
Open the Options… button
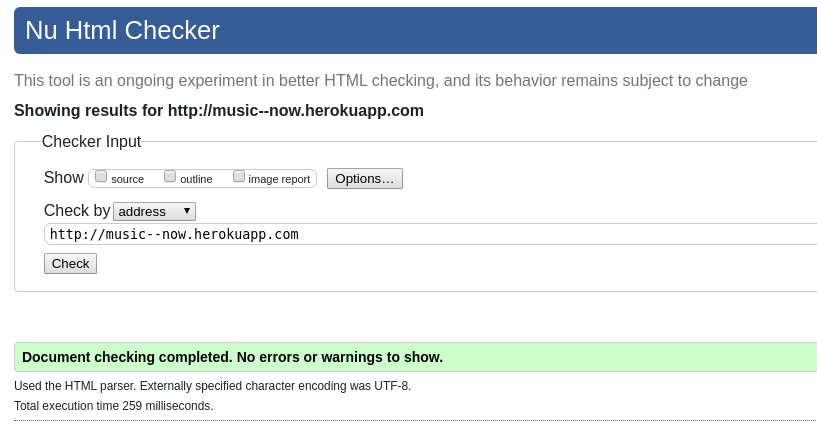click(x=365, y=179)
